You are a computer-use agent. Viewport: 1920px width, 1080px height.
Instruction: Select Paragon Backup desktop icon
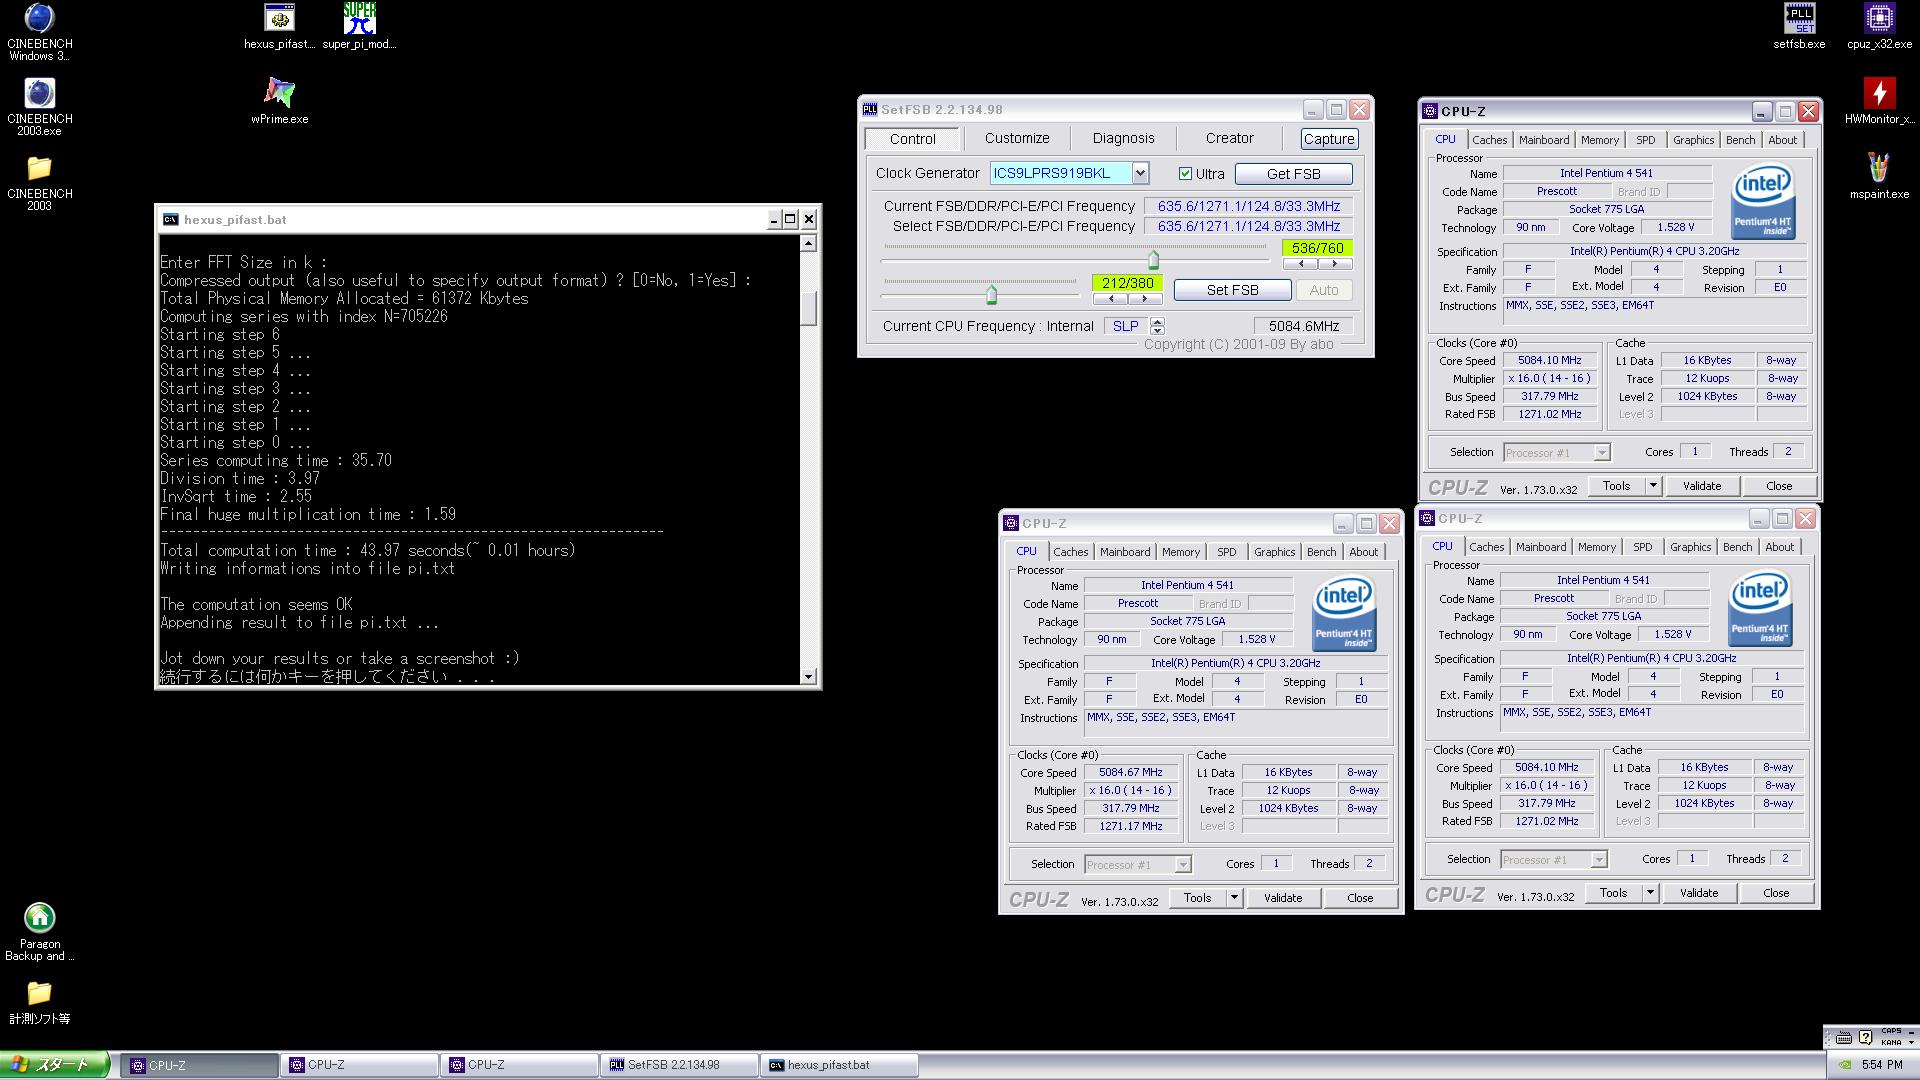[x=39, y=932]
